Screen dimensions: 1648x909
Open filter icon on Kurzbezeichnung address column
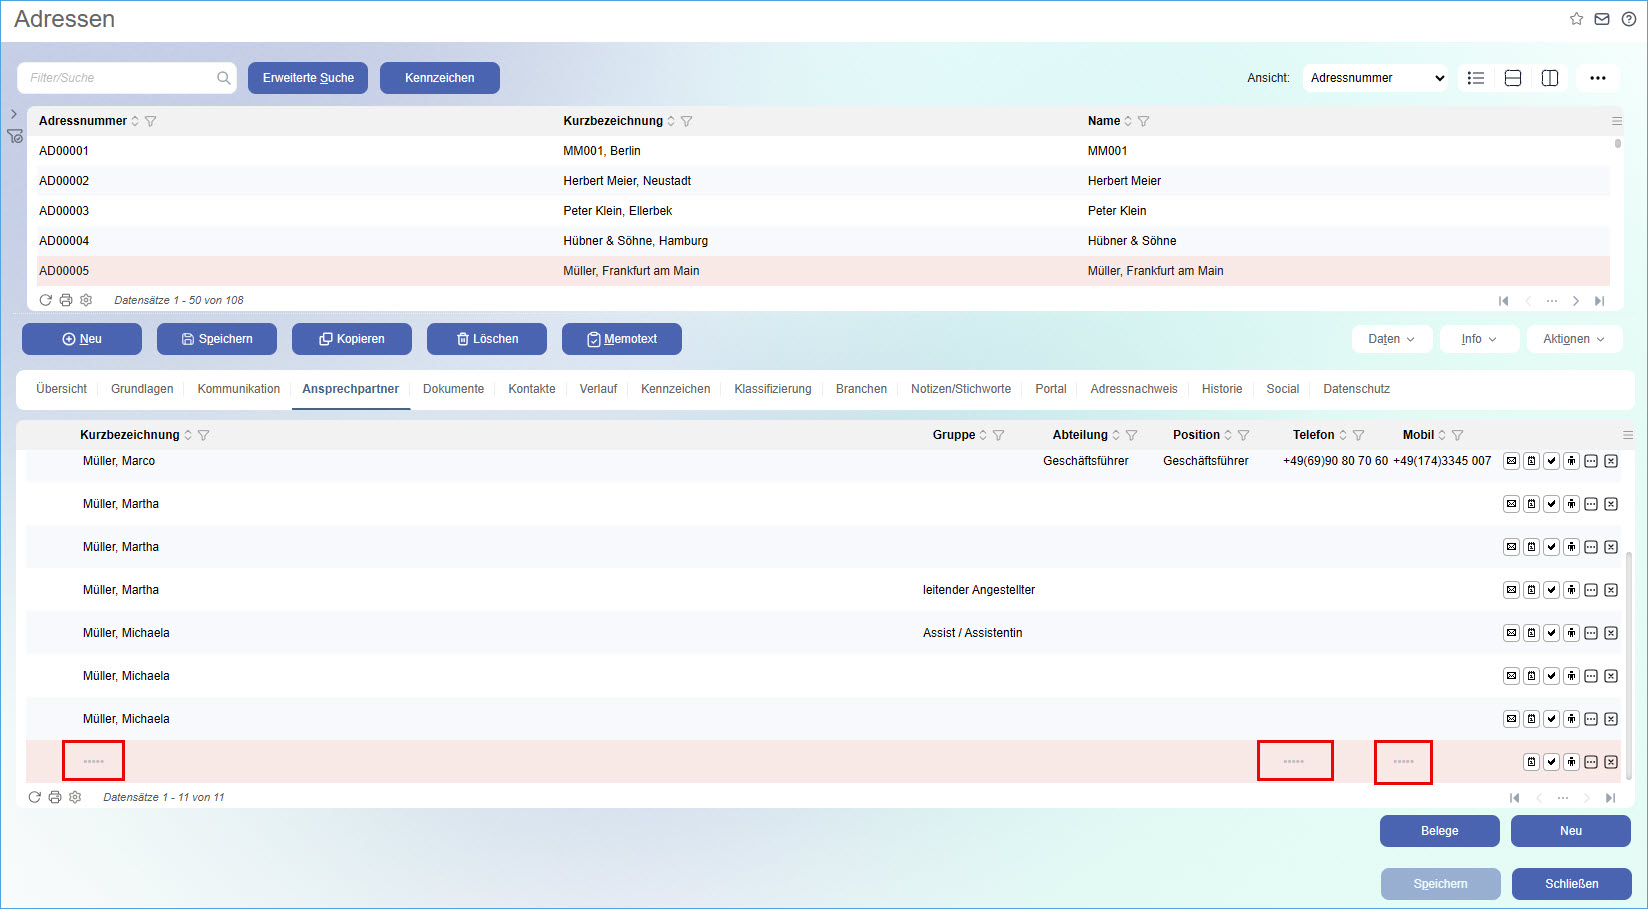(686, 121)
